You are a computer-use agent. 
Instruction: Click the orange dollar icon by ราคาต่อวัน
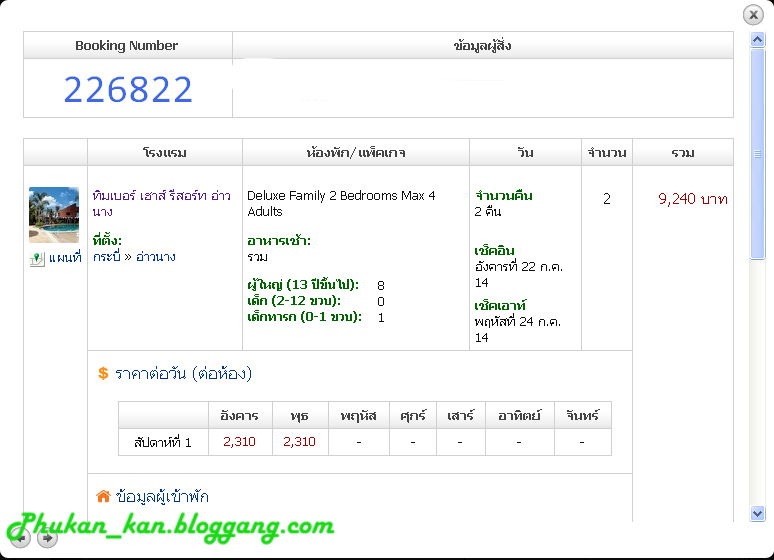coord(103,373)
